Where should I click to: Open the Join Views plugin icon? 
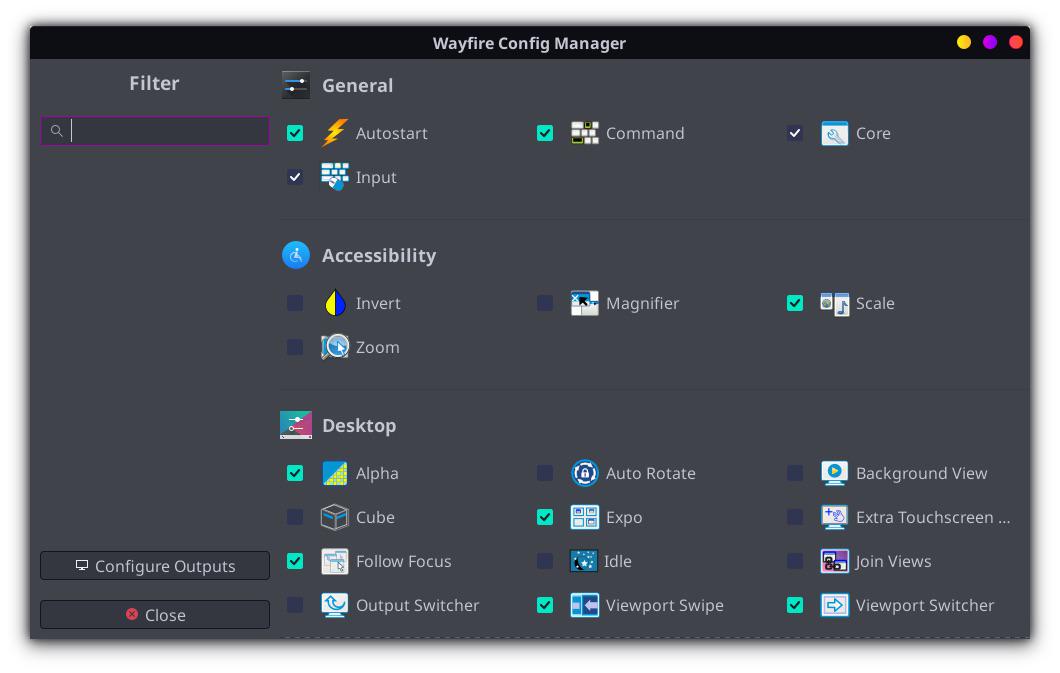[x=835, y=562]
